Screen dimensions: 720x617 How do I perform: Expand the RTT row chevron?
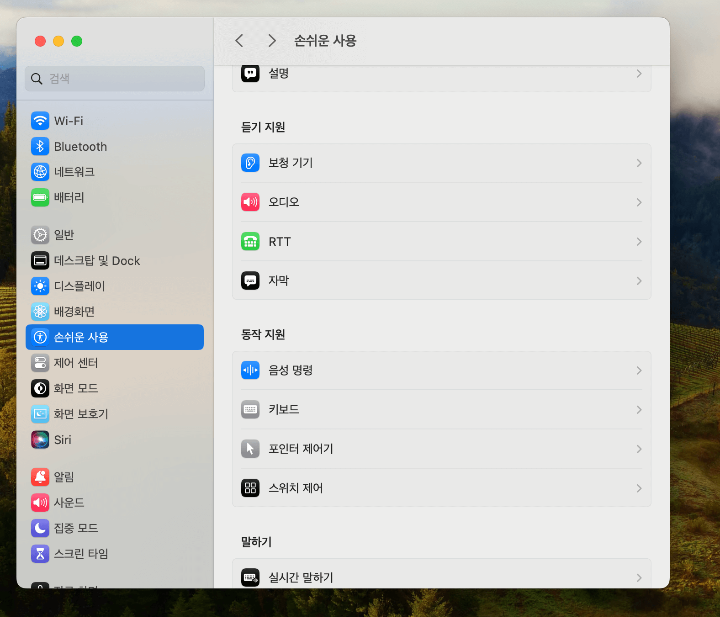point(639,241)
